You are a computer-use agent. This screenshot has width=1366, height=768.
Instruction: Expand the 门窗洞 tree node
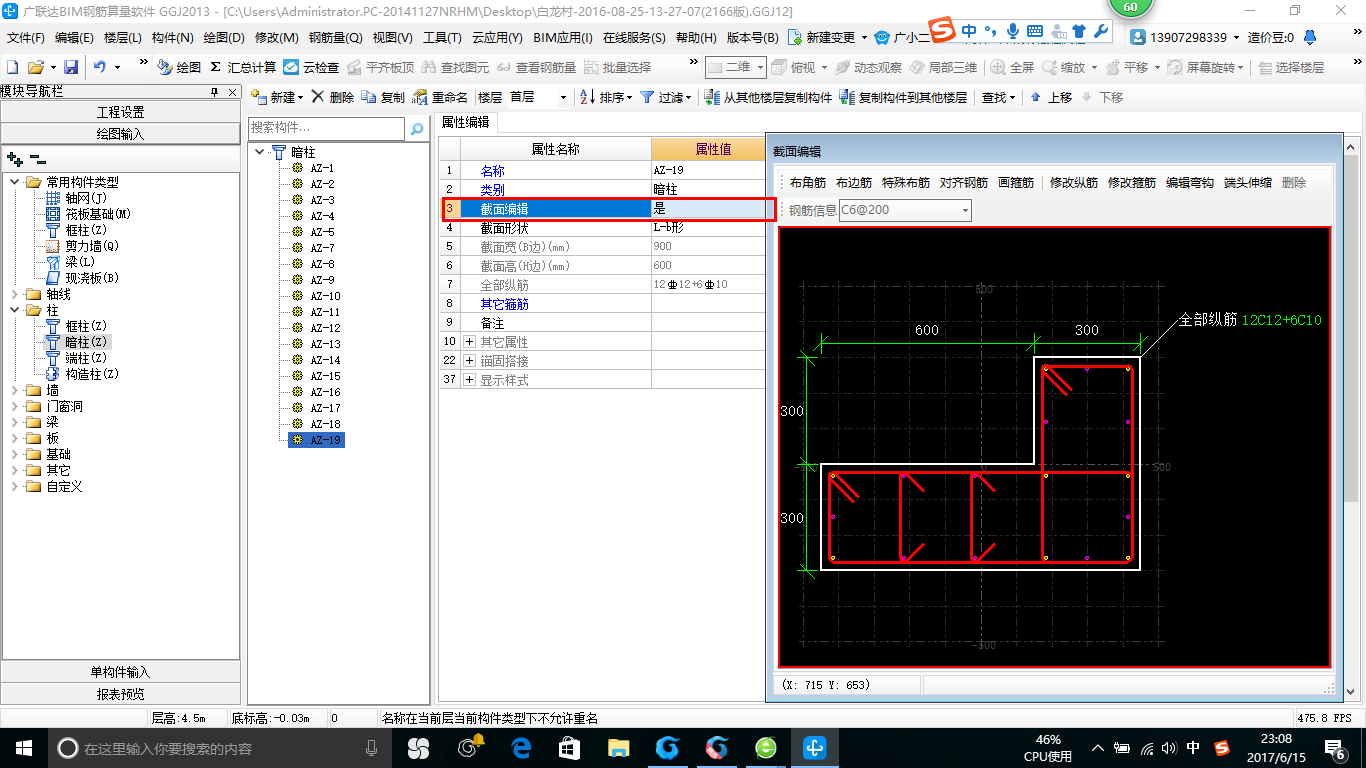coord(15,406)
